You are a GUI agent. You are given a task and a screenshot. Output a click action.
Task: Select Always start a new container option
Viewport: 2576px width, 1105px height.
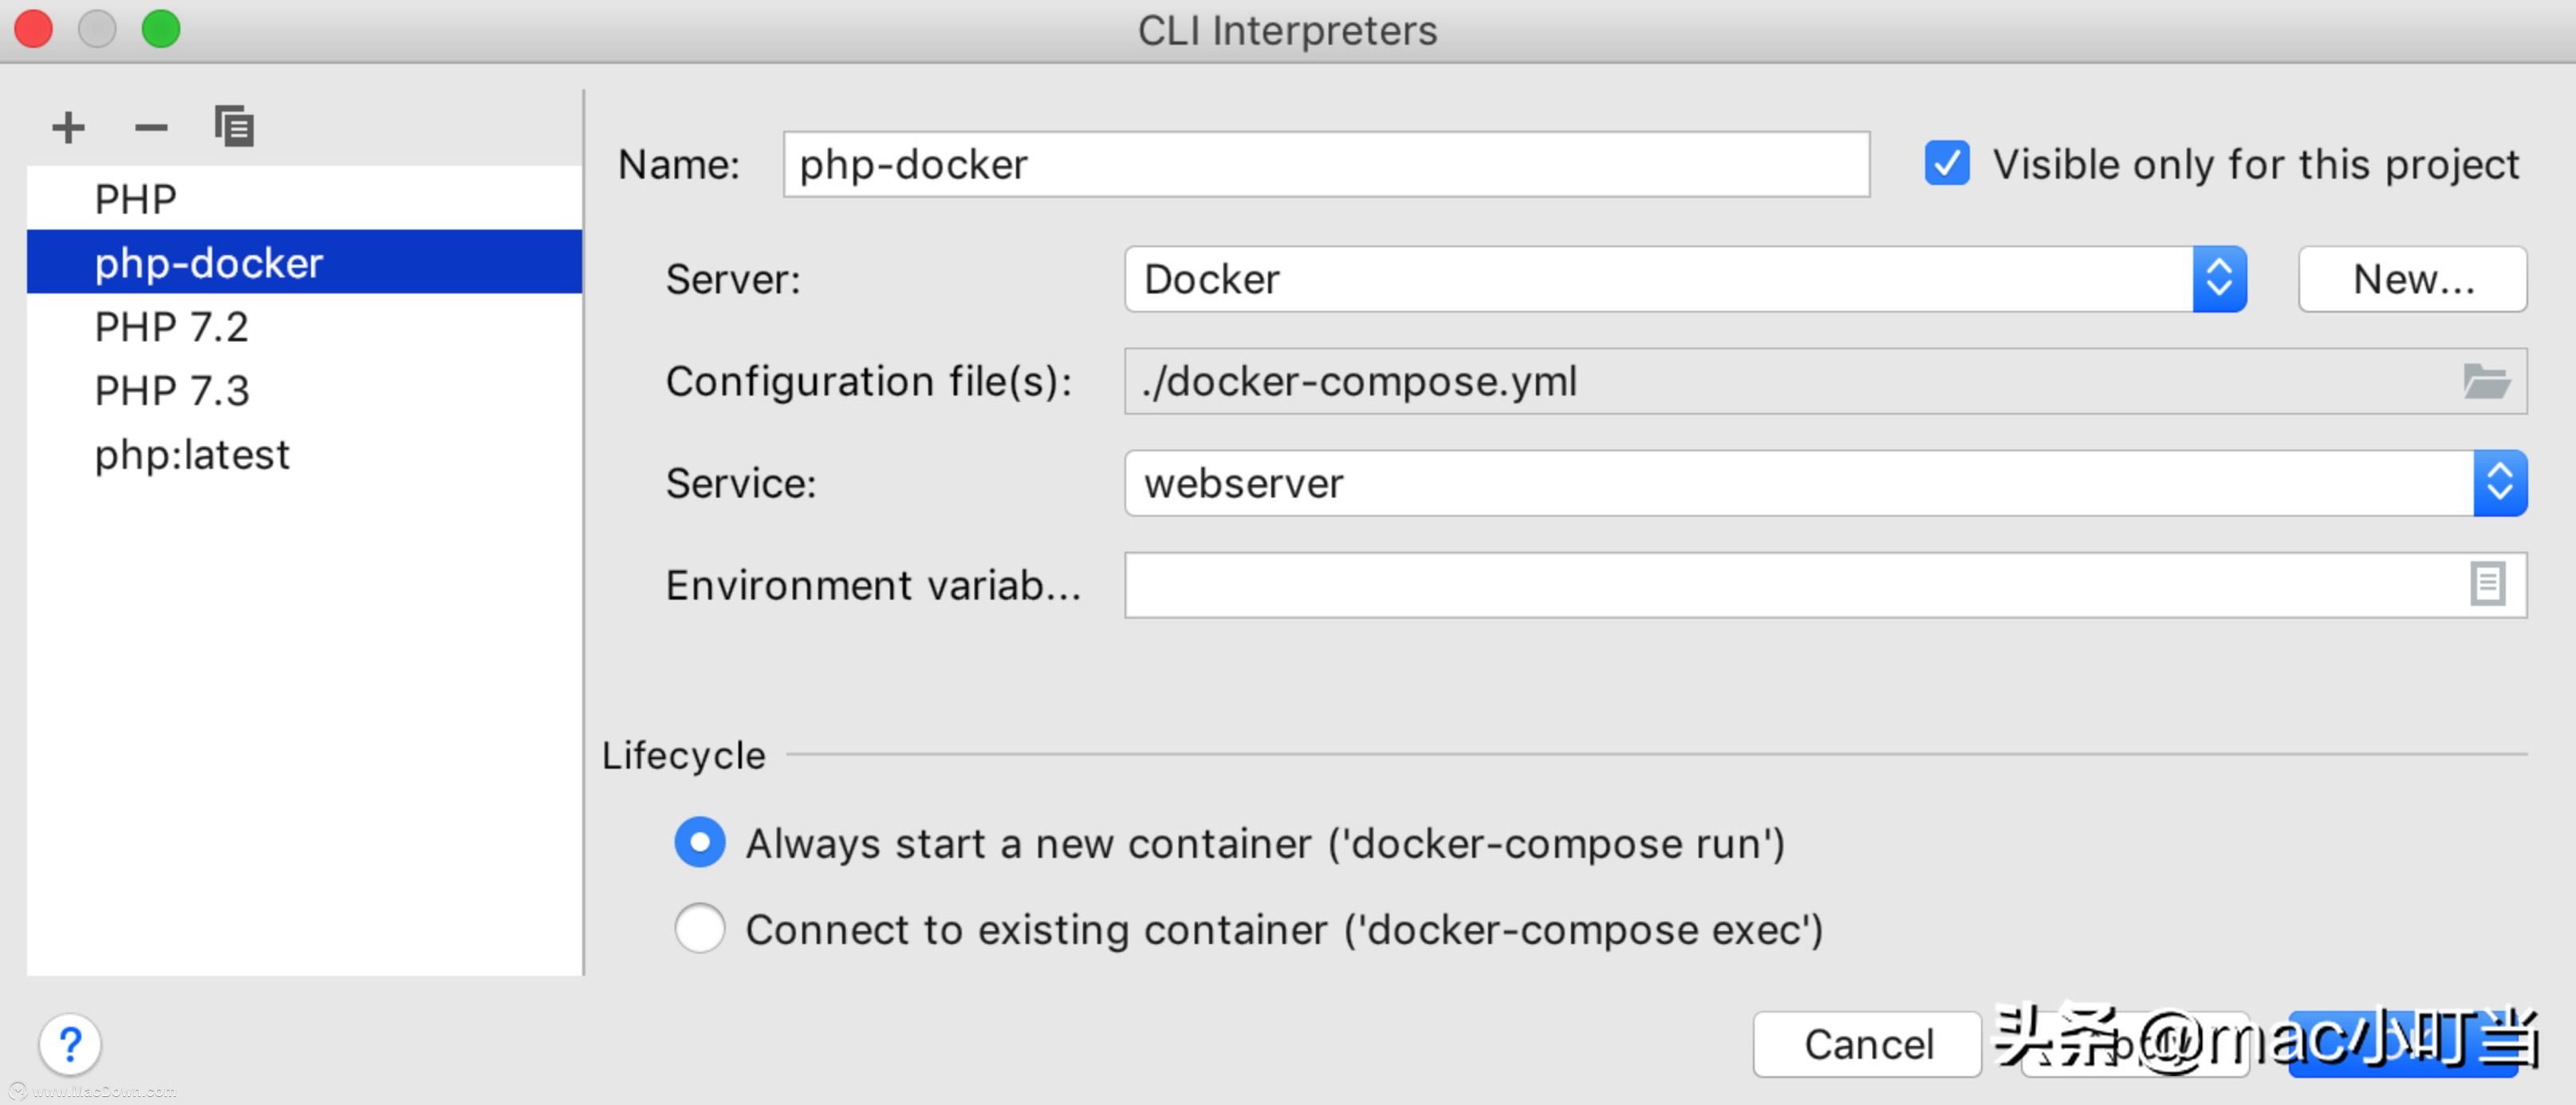(x=700, y=843)
